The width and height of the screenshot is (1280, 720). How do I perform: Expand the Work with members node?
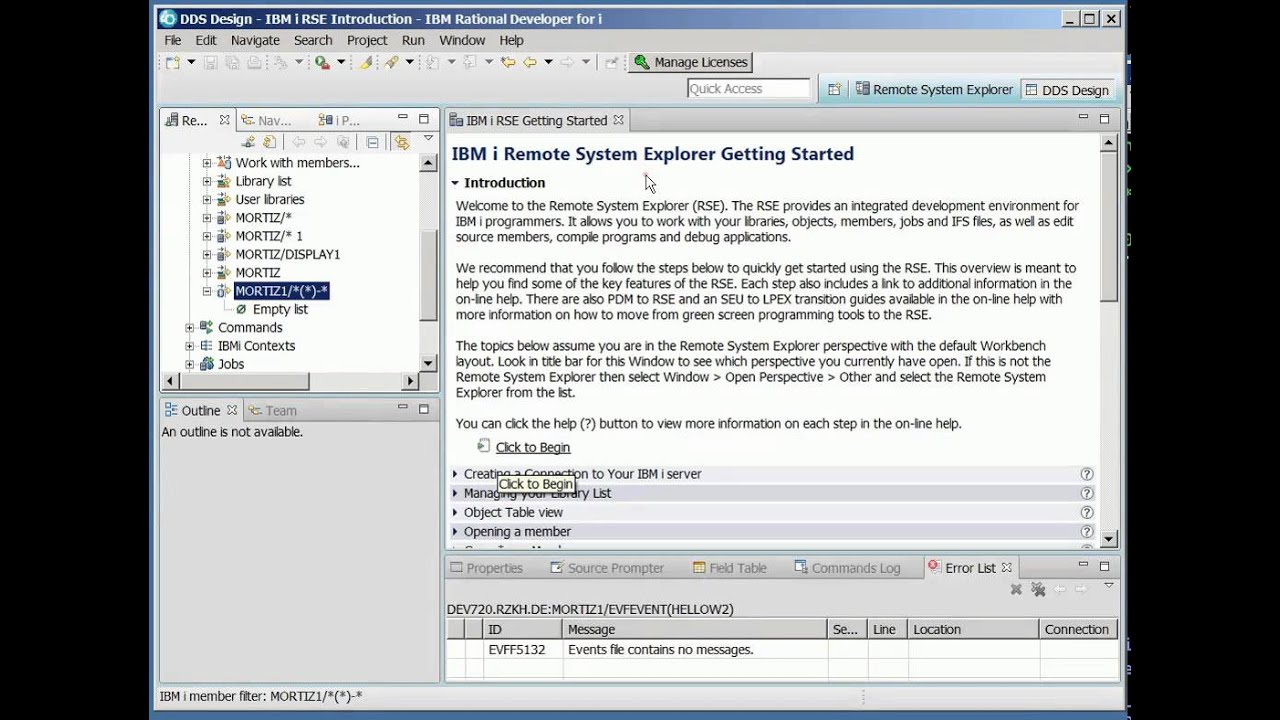pos(207,162)
